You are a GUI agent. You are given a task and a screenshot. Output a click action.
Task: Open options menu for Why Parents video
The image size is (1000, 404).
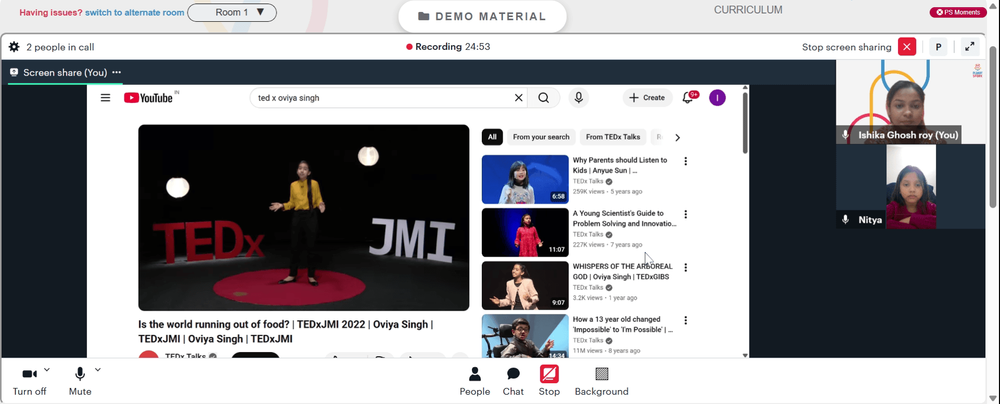pyautogui.click(x=686, y=161)
